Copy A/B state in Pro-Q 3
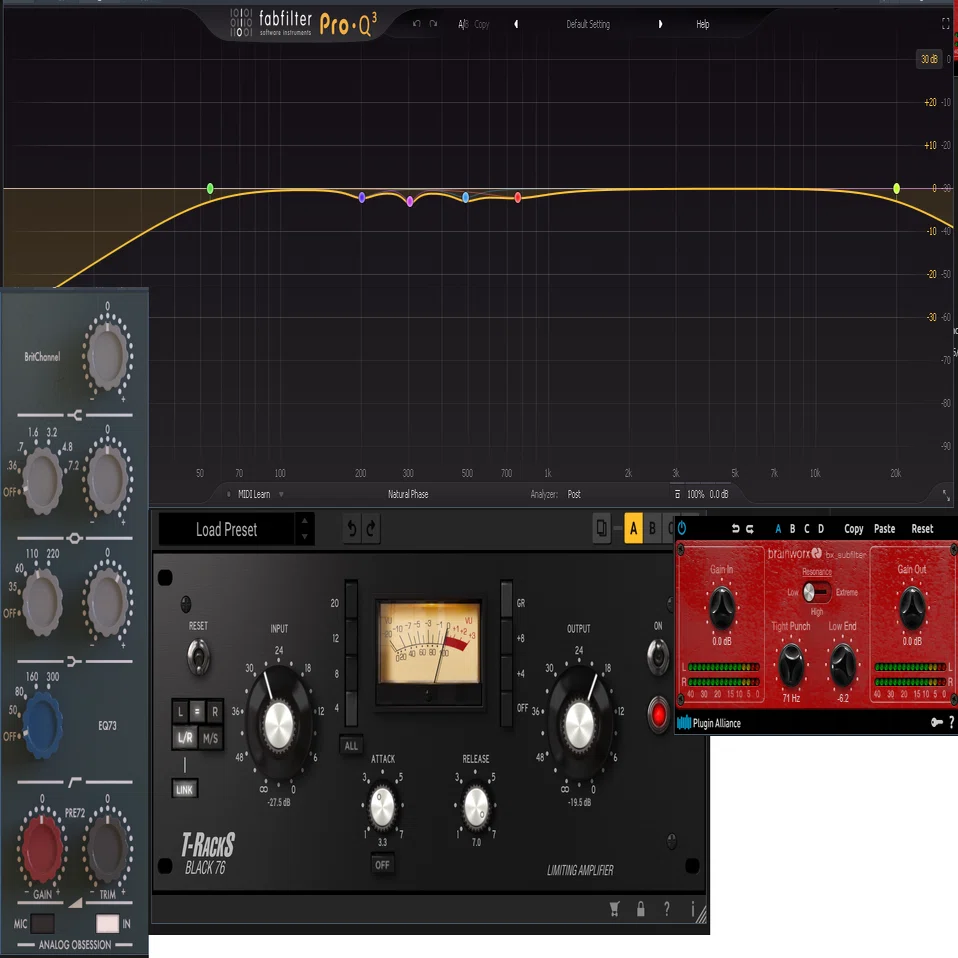The image size is (958, 958). tap(481, 24)
